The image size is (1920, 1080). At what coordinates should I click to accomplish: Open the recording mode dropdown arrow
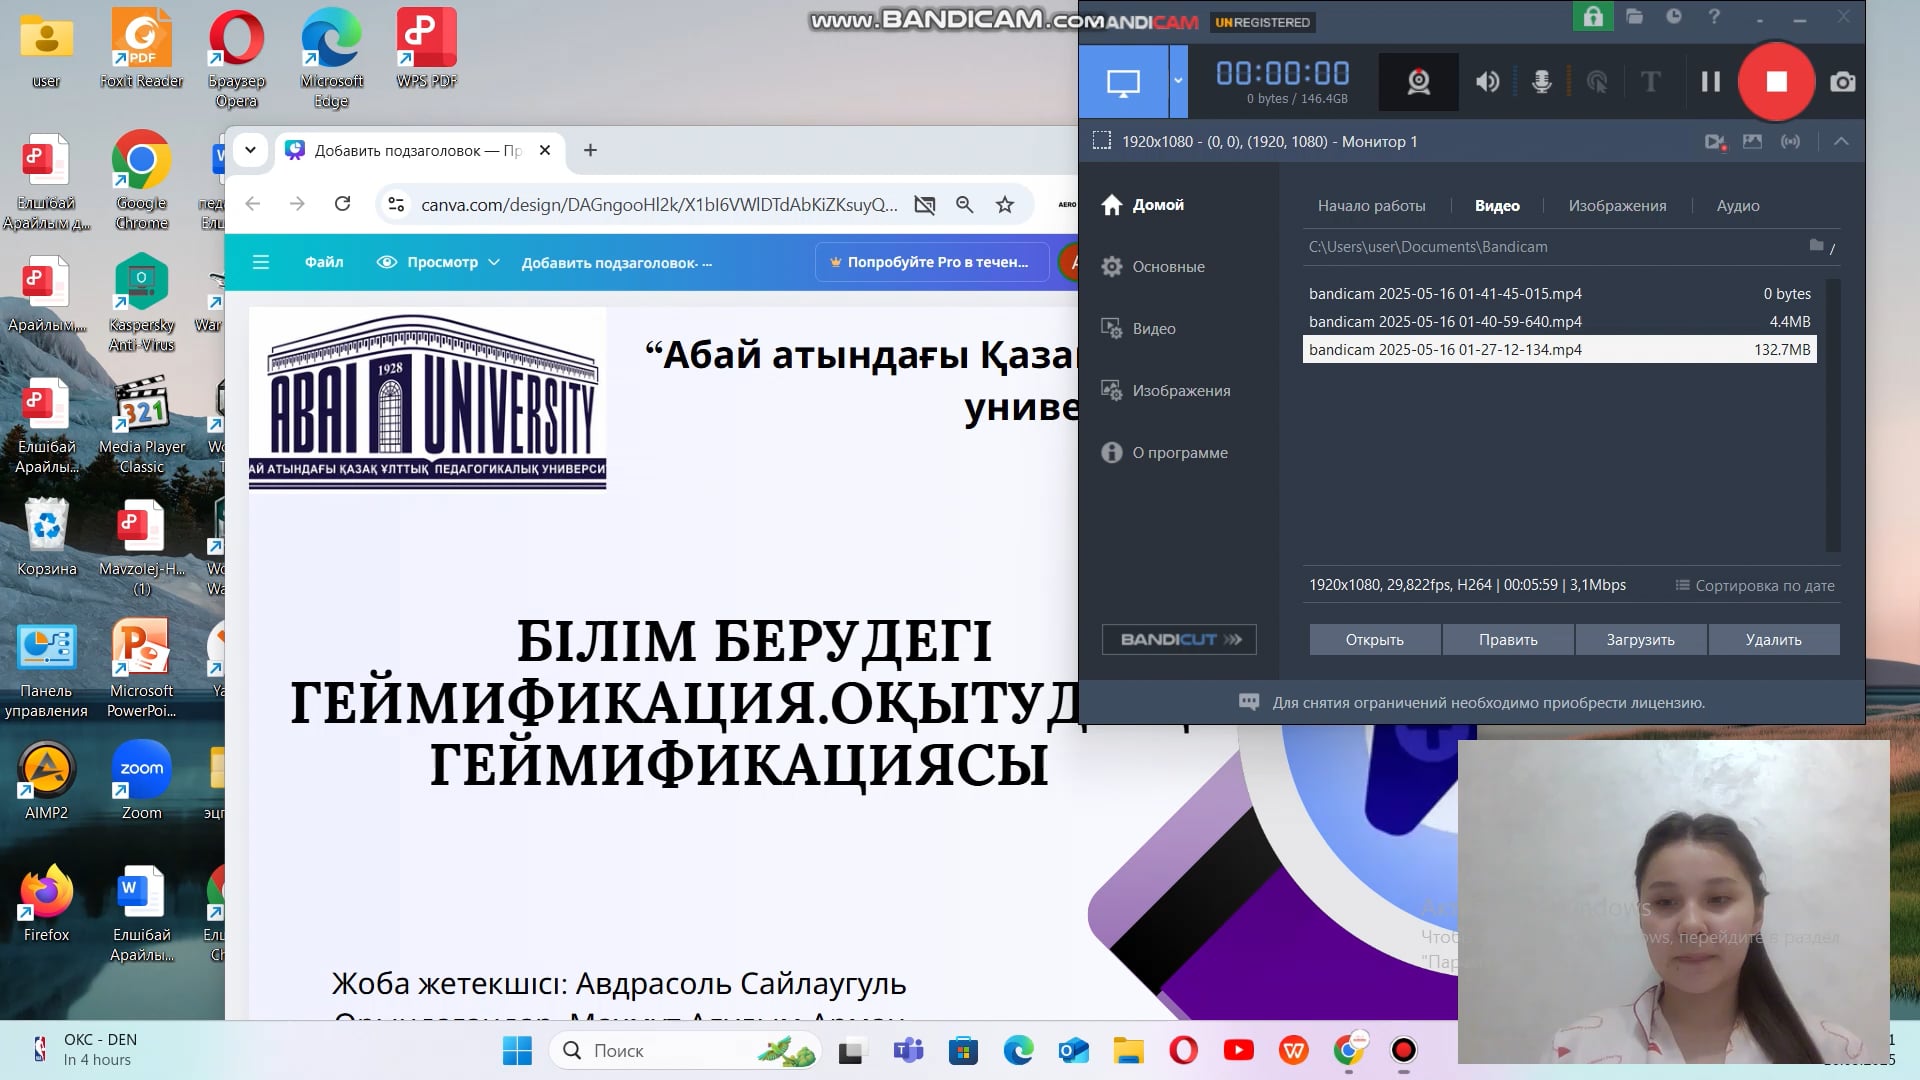(x=1177, y=82)
